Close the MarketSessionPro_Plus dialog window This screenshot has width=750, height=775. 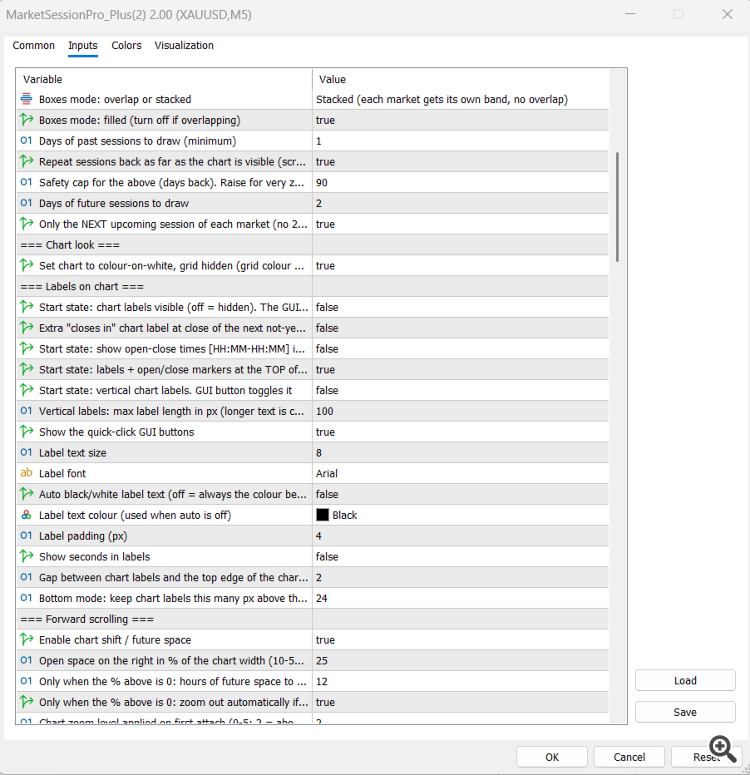click(727, 14)
